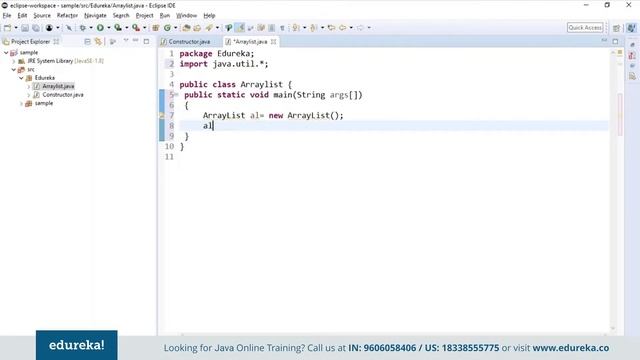This screenshot has width=640, height=360.
Task: Select the *Arraylist.java editor tab
Action: coord(250,42)
